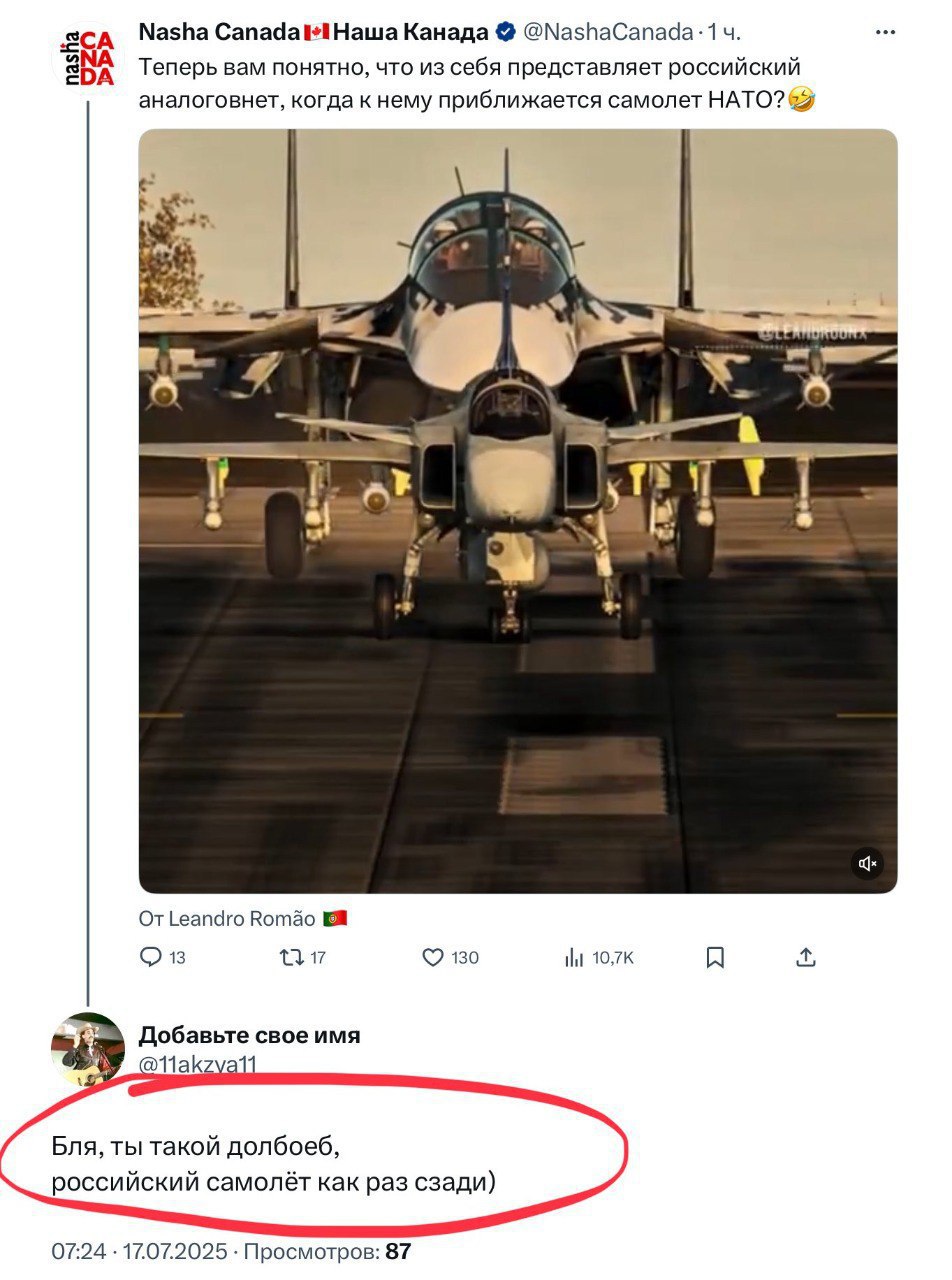Screen dimensions: 952x1280
Task: Click the 1 ч. post time
Action: click(x=724, y=33)
